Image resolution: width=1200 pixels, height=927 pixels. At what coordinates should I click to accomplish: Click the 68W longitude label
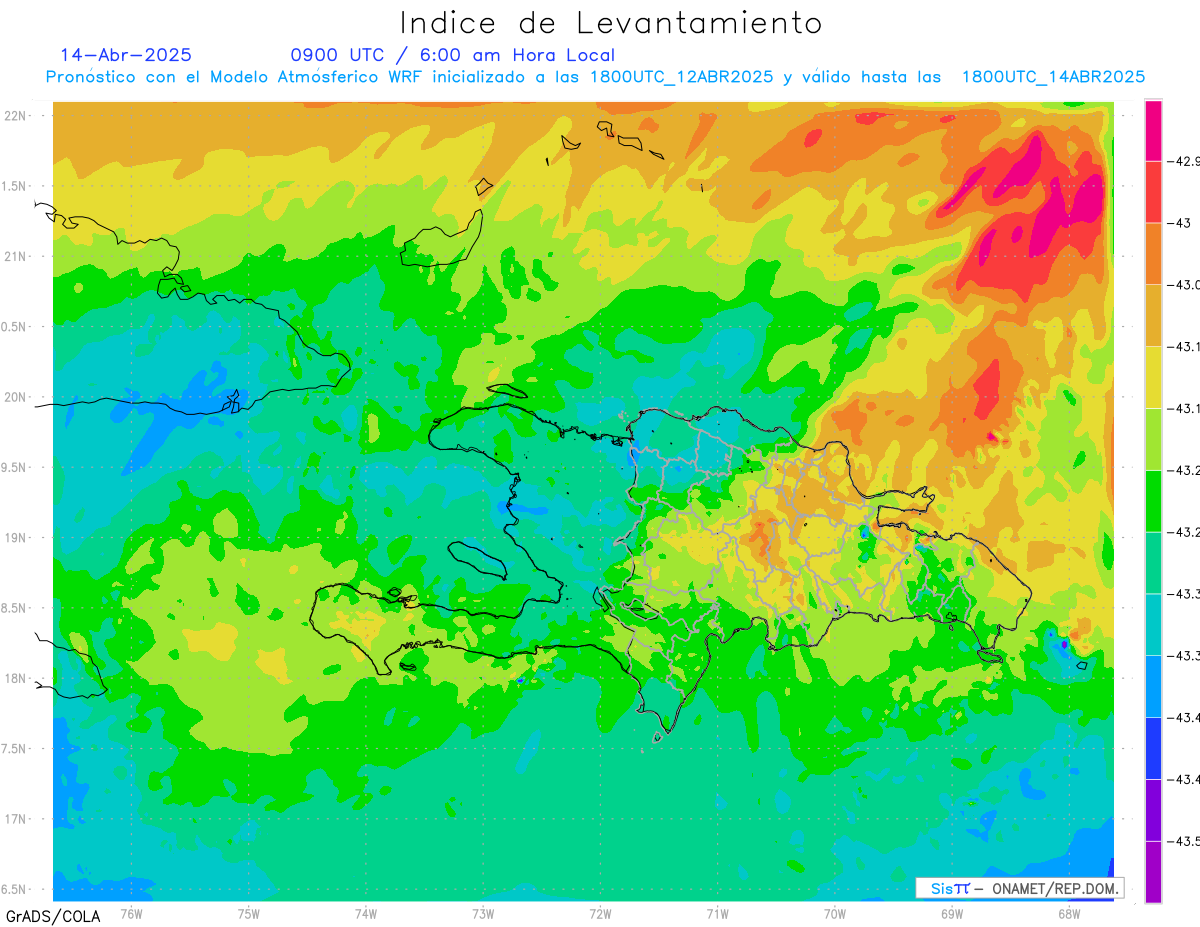(x=1069, y=914)
